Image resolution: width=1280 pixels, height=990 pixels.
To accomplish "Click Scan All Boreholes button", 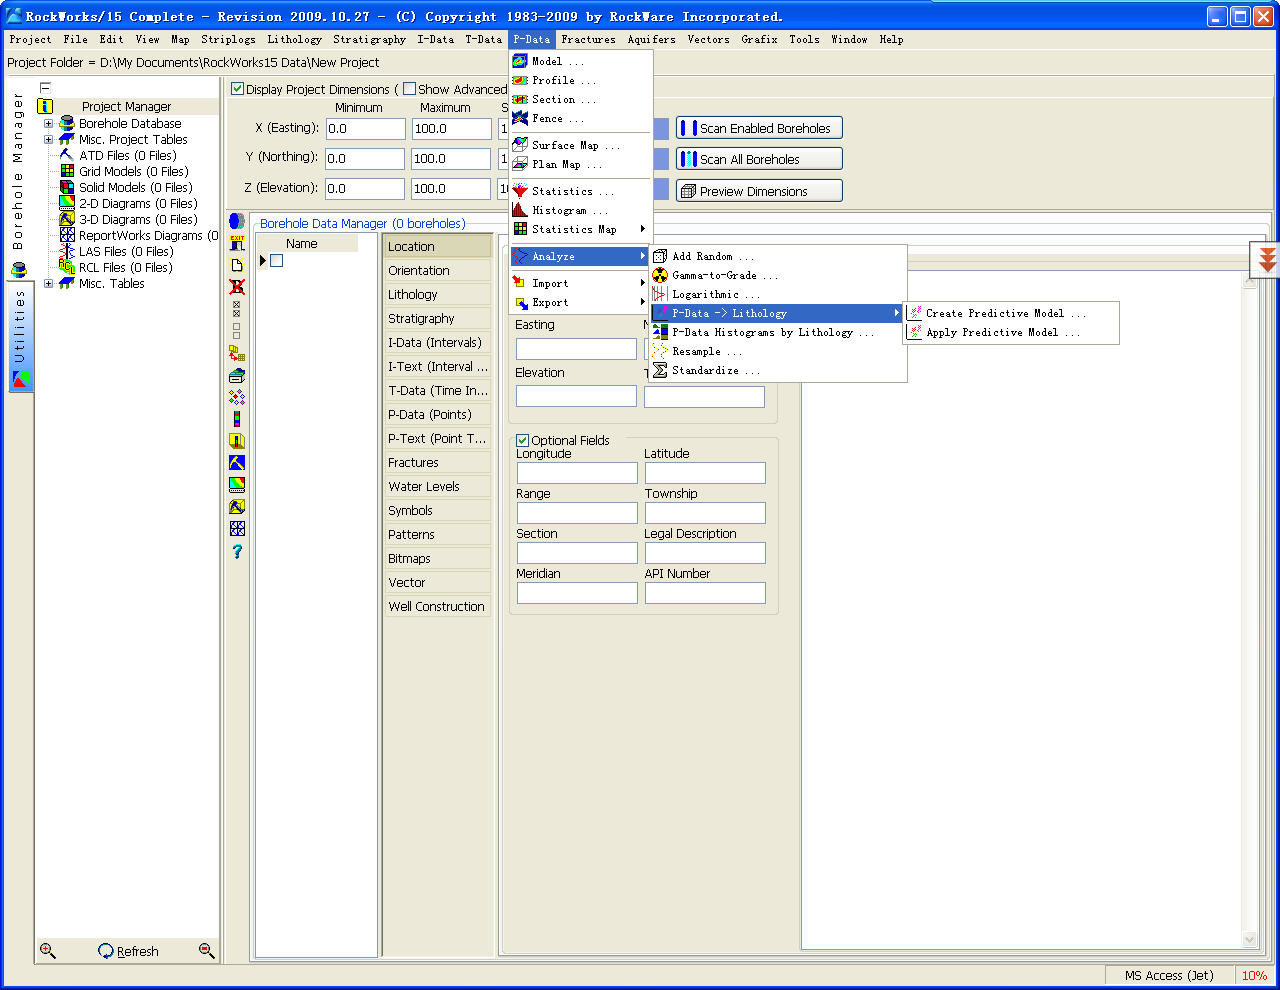I will click(x=759, y=159).
